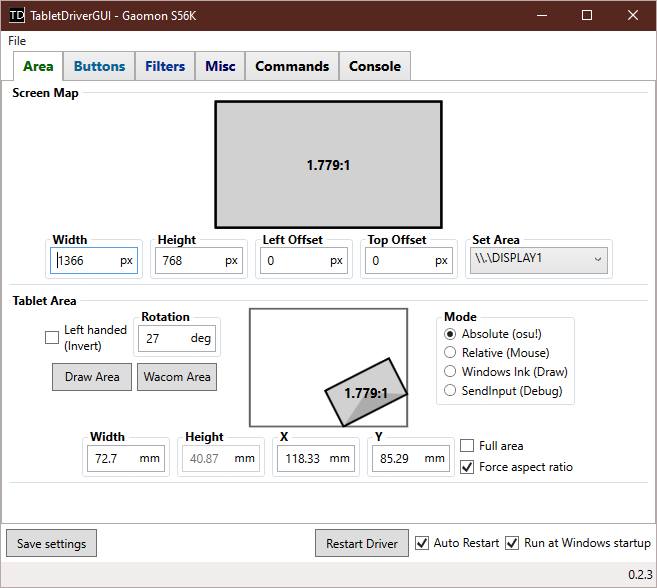Viewport: 657px width, 588px height.
Task: Click the Screen Map Height field showing 768
Action: click(199, 261)
